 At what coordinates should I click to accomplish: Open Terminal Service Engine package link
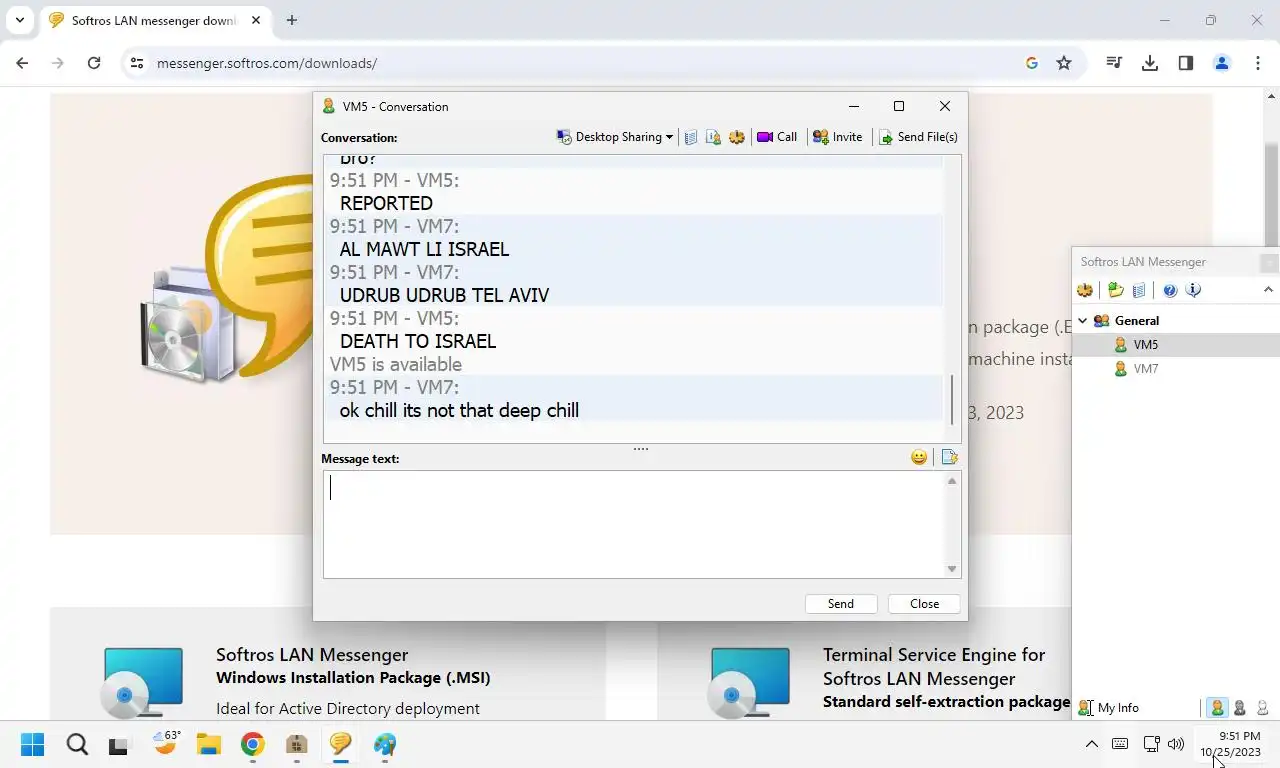tap(946, 678)
